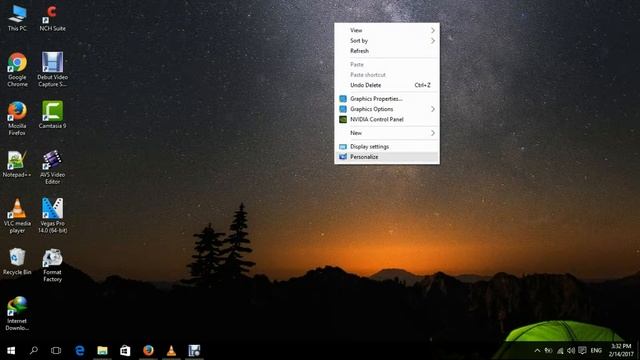Choose Personalize from context menu
Screen dimensions: 640x360
click(x=387, y=157)
